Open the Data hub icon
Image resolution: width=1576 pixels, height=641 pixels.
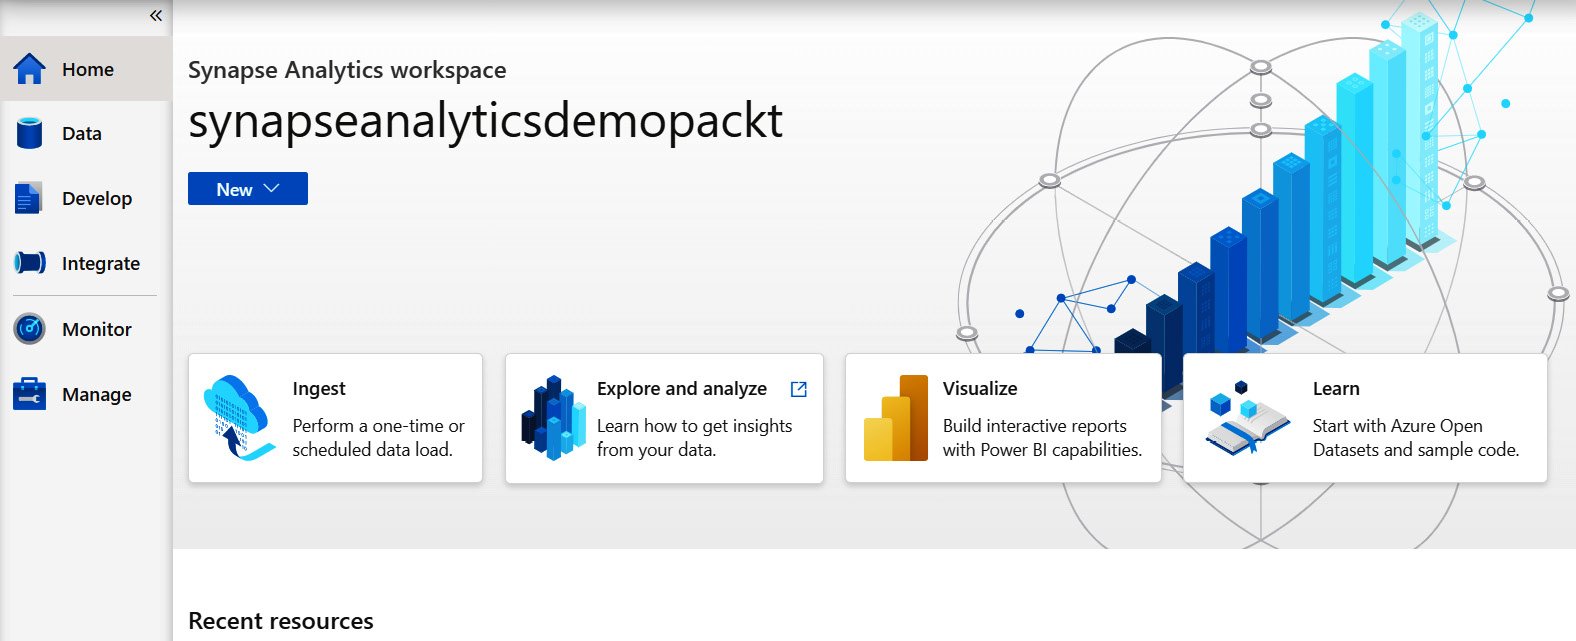30,133
